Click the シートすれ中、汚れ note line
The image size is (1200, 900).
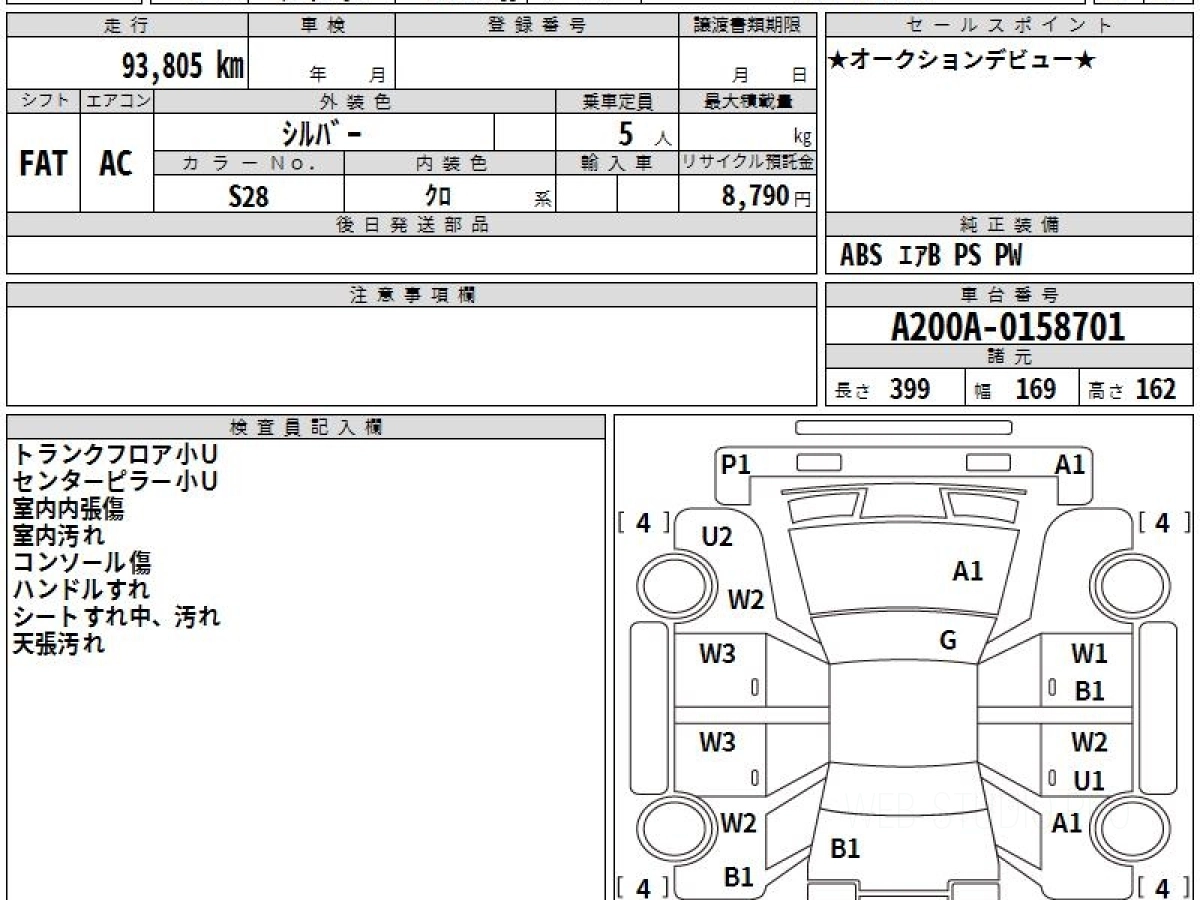pyautogui.click(x=116, y=617)
